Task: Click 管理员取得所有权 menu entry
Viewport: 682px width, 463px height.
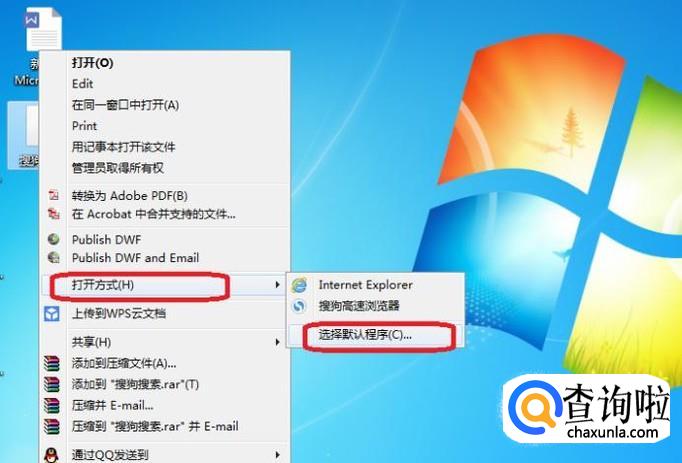Action: [x=118, y=168]
